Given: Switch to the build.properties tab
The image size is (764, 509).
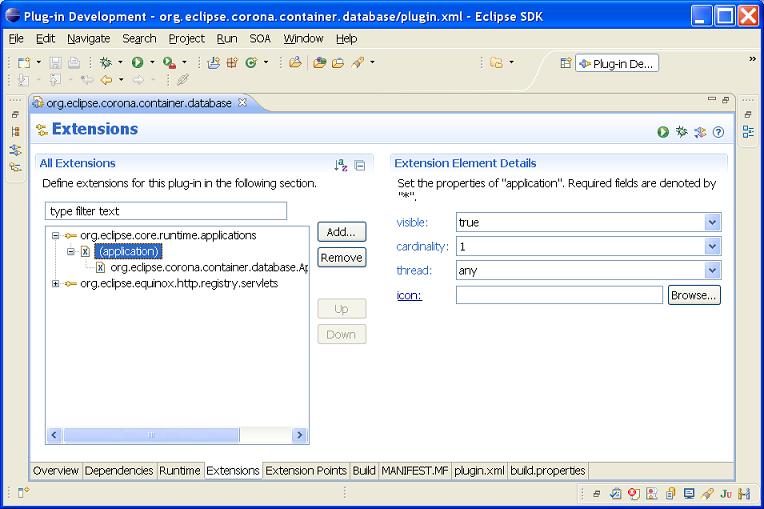Looking at the screenshot, I should [548, 471].
